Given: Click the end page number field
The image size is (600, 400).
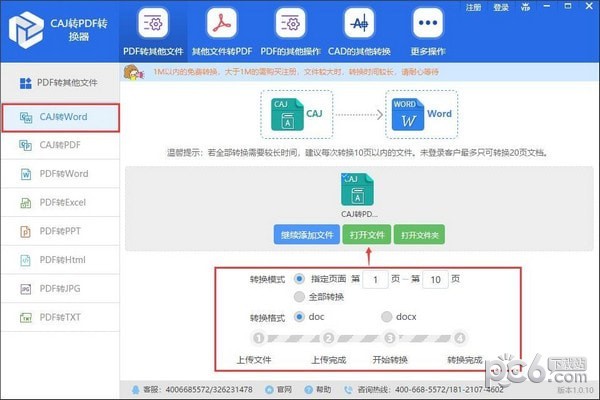Looking at the screenshot, I should point(435,279).
